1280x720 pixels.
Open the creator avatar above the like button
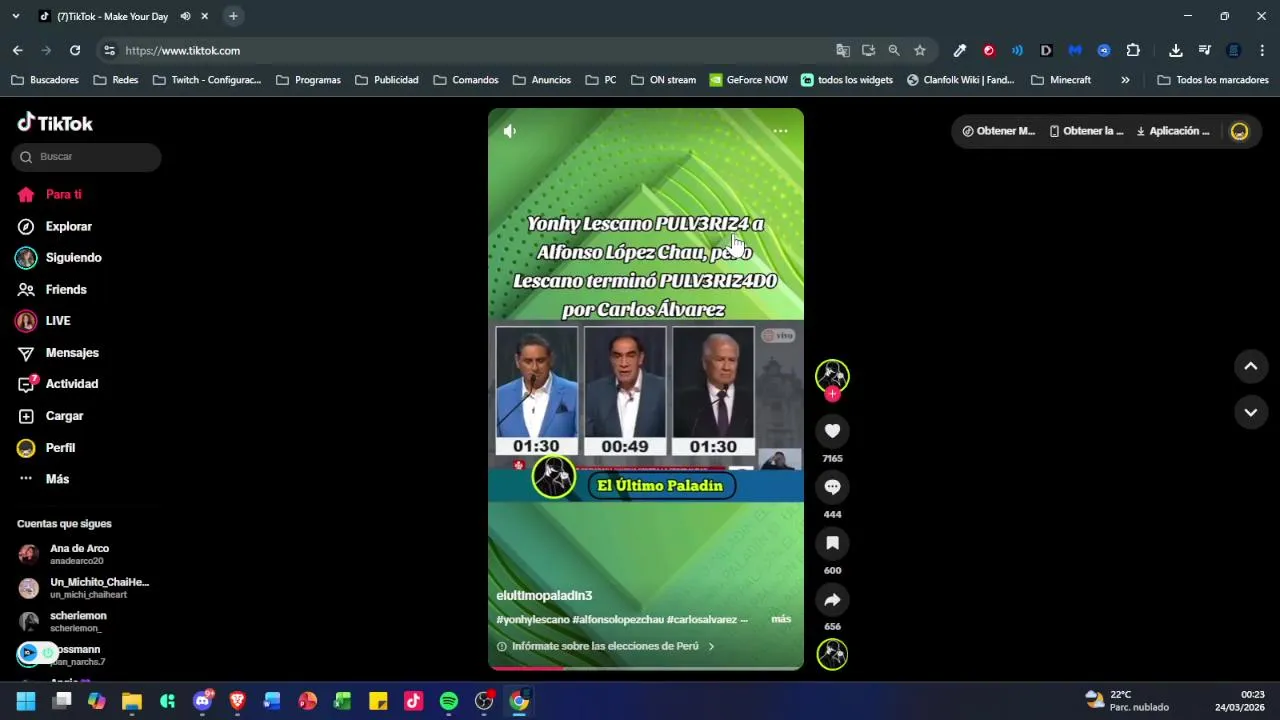(832, 375)
